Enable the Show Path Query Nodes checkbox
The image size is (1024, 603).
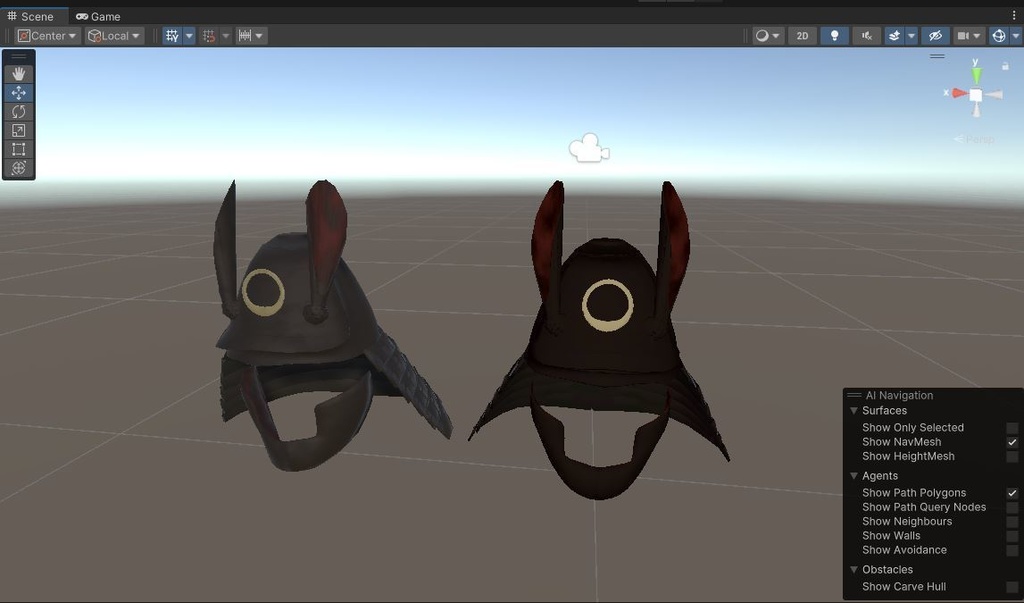click(1012, 508)
